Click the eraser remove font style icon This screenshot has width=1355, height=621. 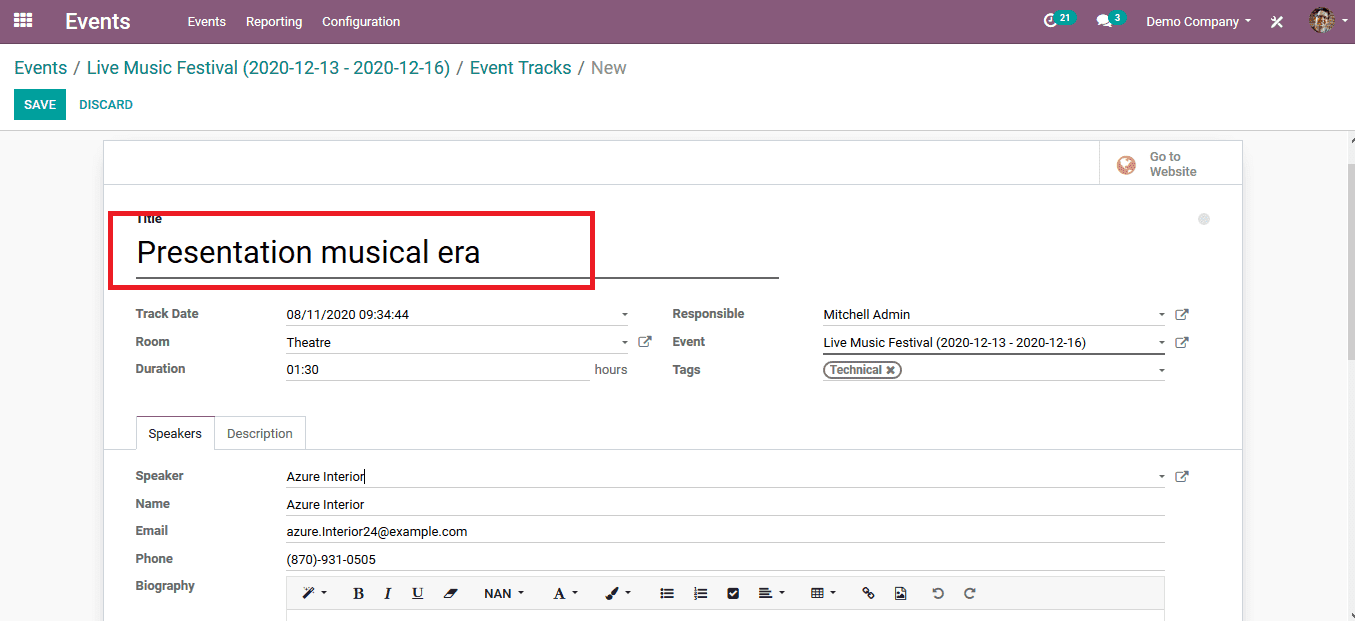tap(450, 593)
